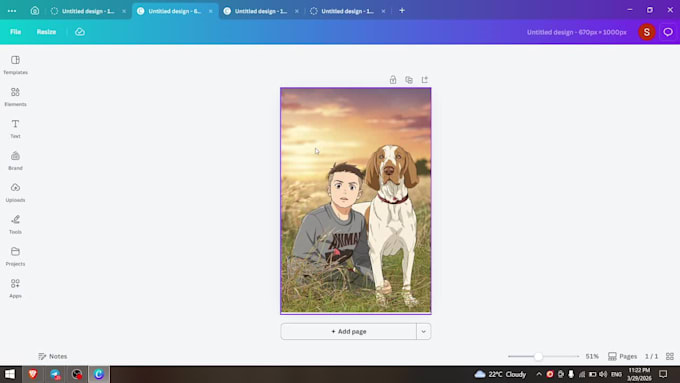Show hidden system tray icons
The image size is (680, 383).
click(x=539, y=374)
